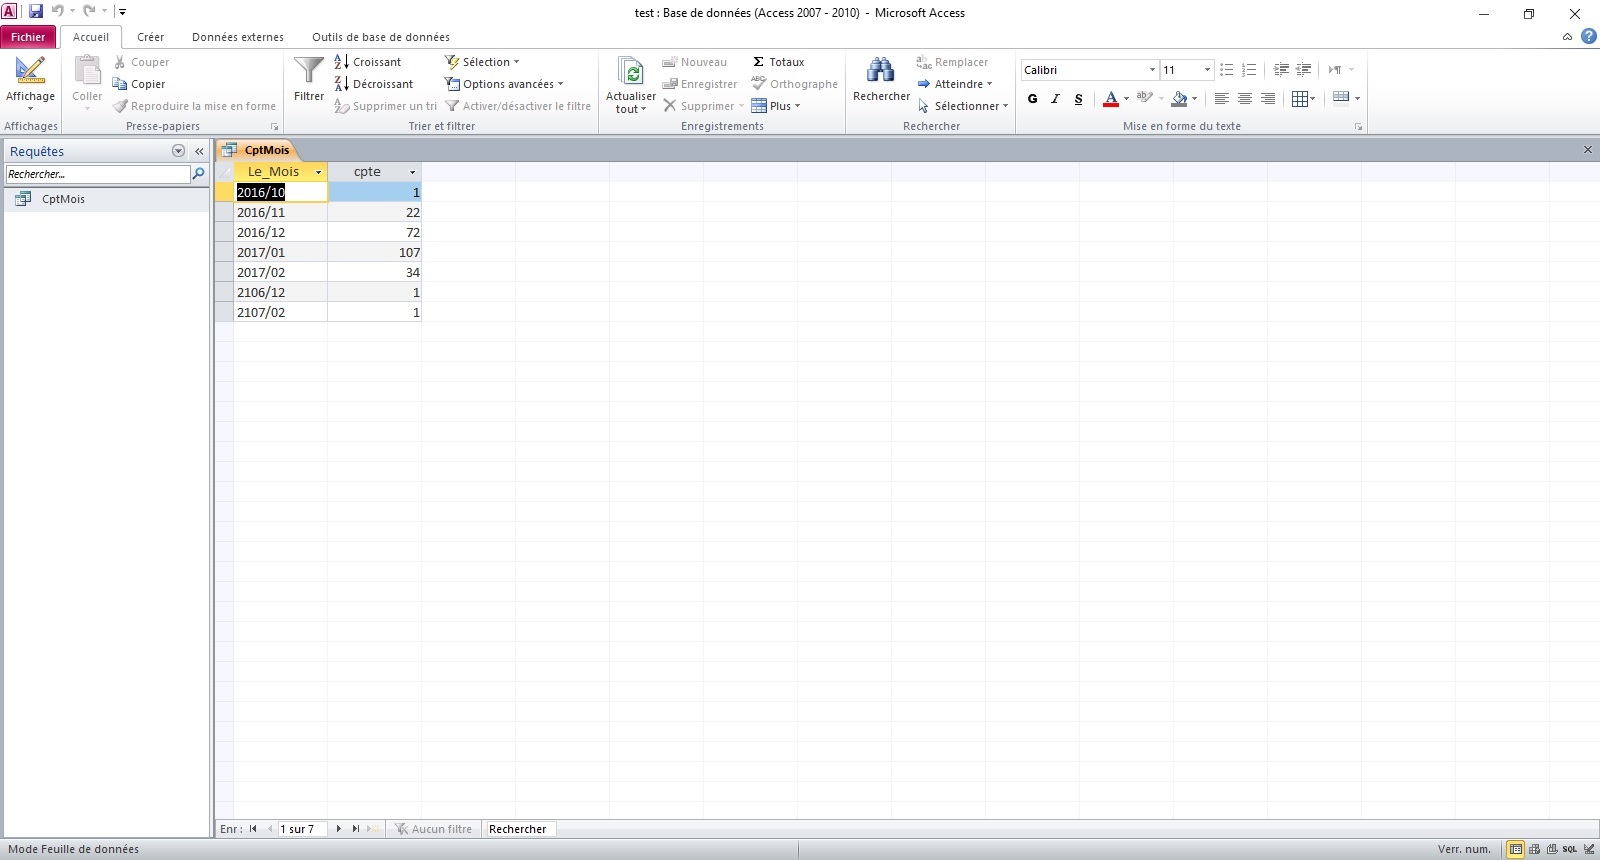Click the background fill color bucket
Image resolution: width=1600 pixels, height=860 pixels.
[1179, 98]
